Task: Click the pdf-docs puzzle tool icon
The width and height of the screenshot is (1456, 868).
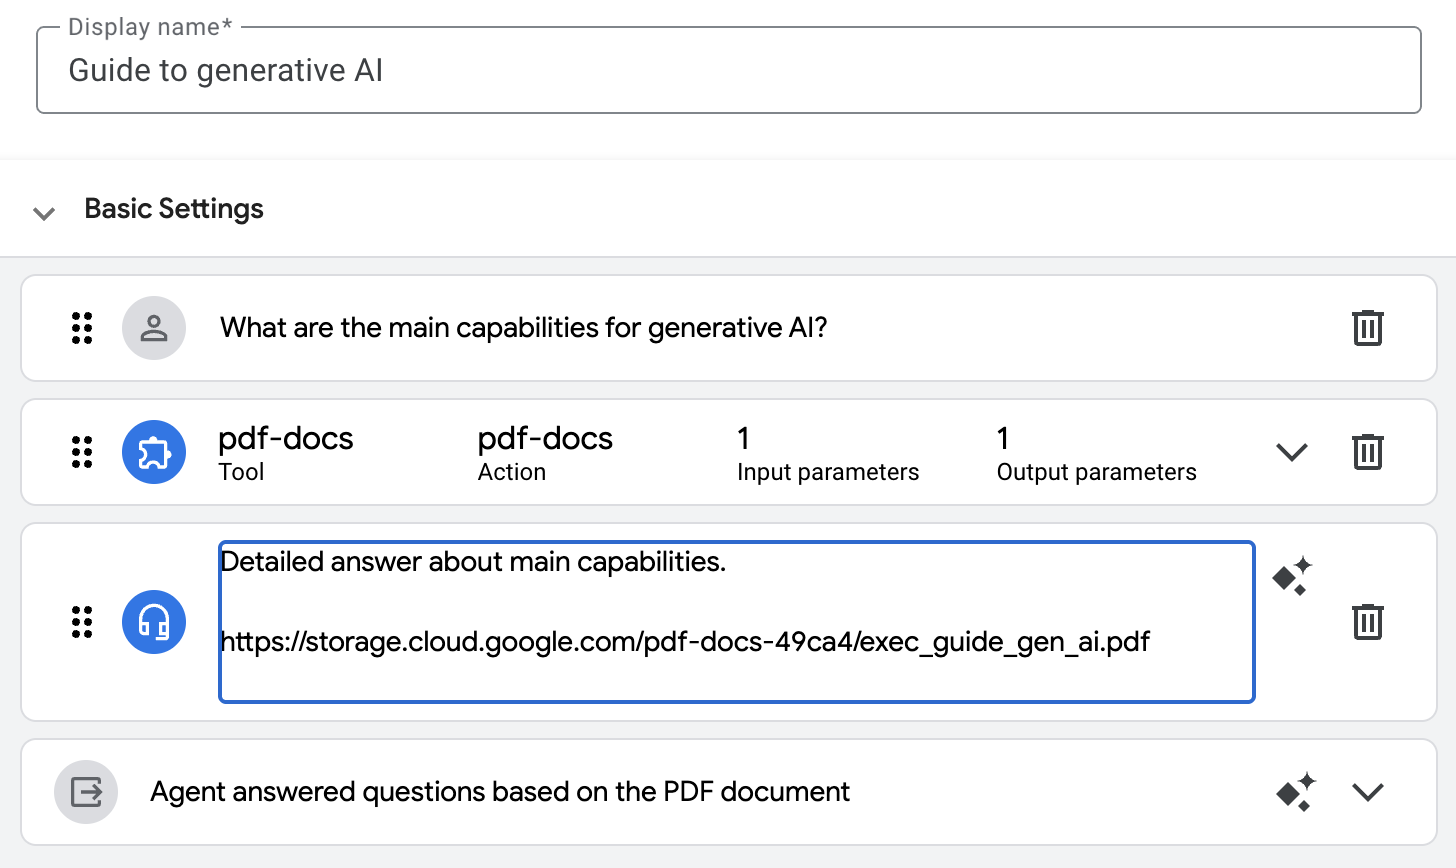Action: click(x=154, y=452)
